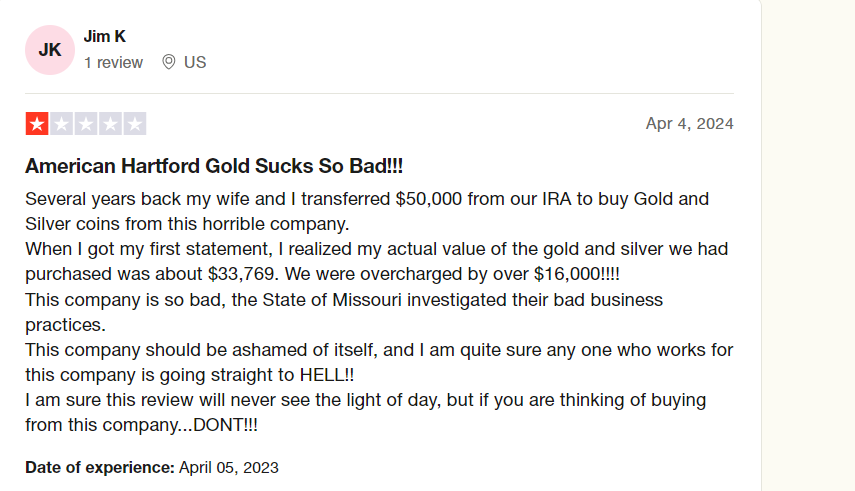Click the red filled first star
The image size is (855, 491).
point(37,124)
